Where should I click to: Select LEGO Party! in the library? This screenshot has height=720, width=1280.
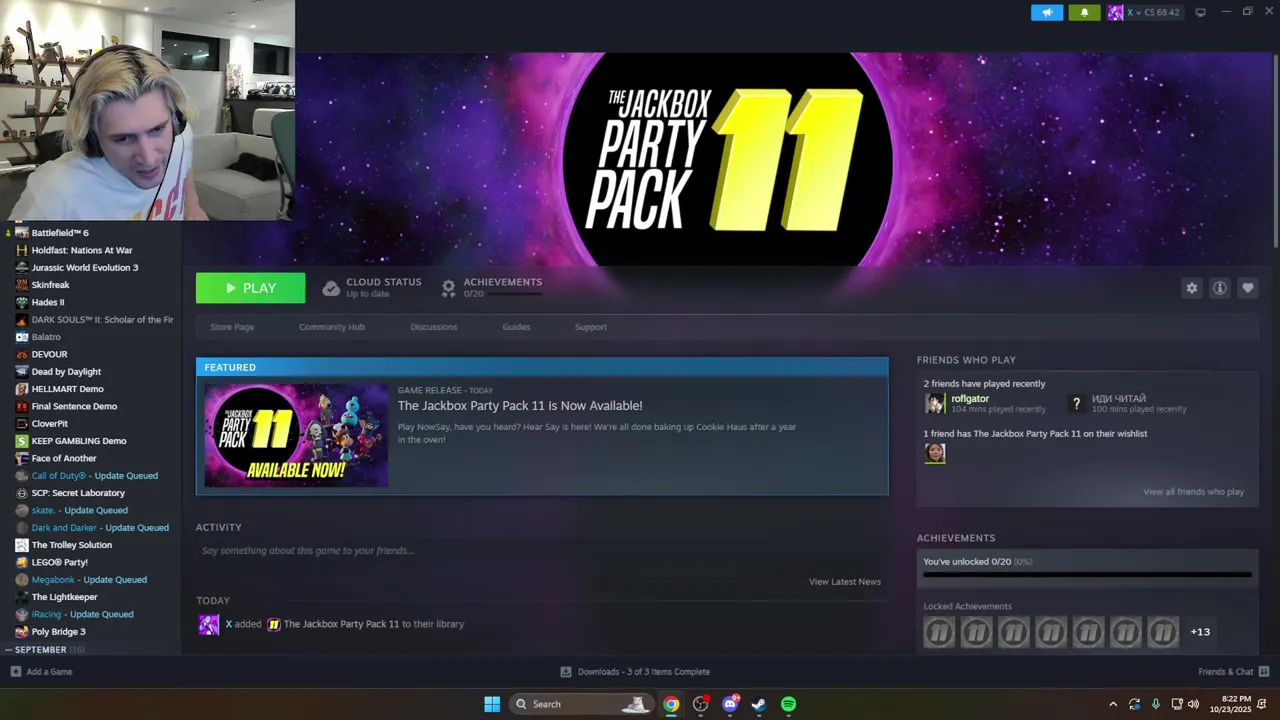[60, 562]
